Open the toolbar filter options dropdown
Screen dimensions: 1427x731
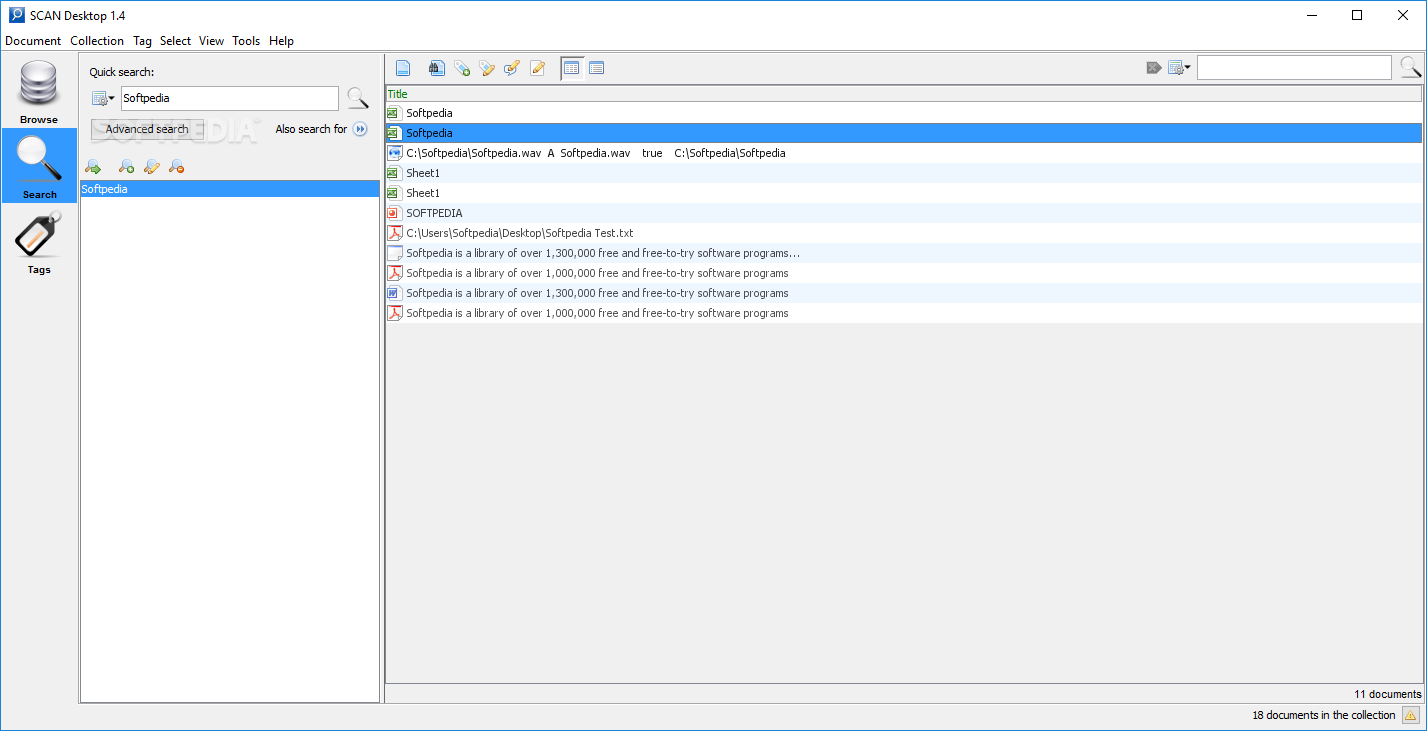click(x=1180, y=68)
